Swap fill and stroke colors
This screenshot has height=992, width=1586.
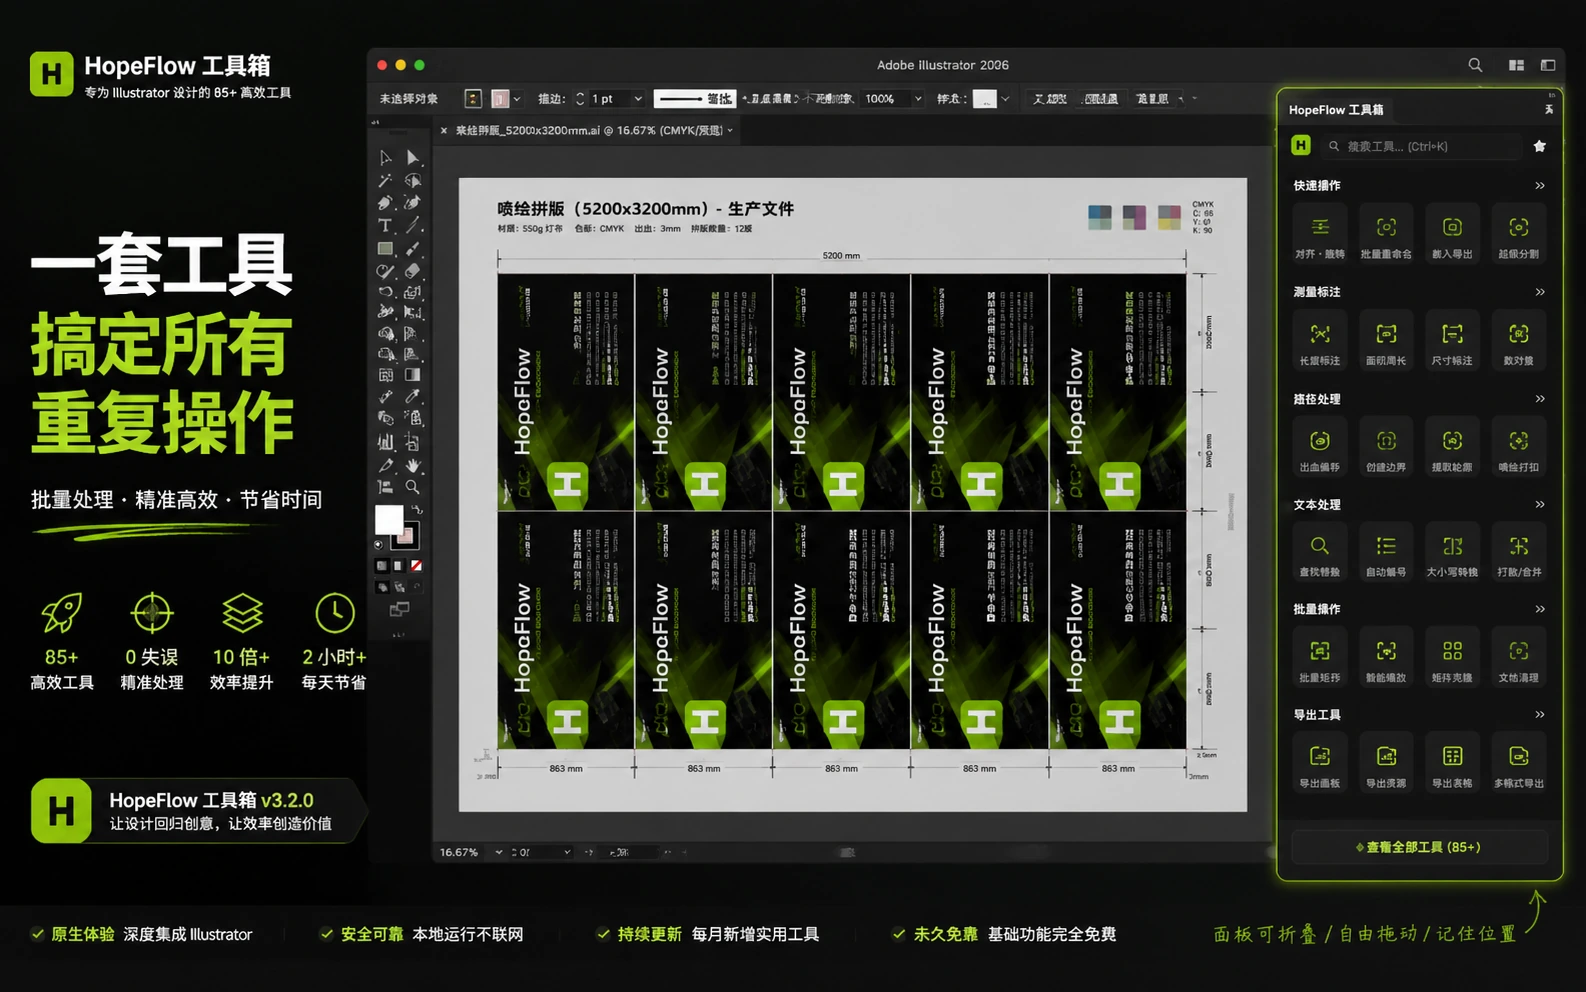[418, 510]
